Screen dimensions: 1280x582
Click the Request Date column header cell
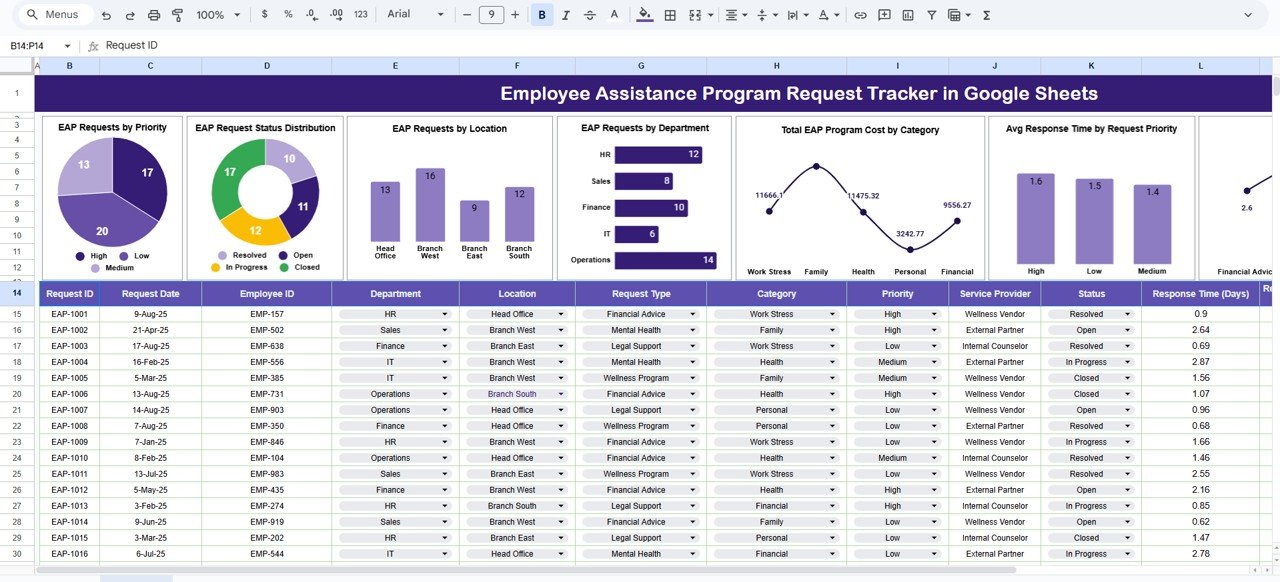(x=150, y=294)
